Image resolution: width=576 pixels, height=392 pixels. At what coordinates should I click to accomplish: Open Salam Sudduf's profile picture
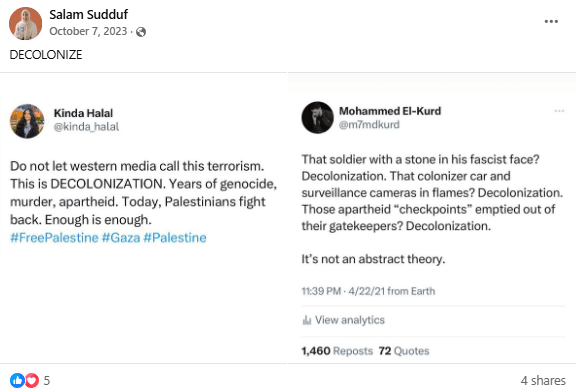click(x=25, y=23)
